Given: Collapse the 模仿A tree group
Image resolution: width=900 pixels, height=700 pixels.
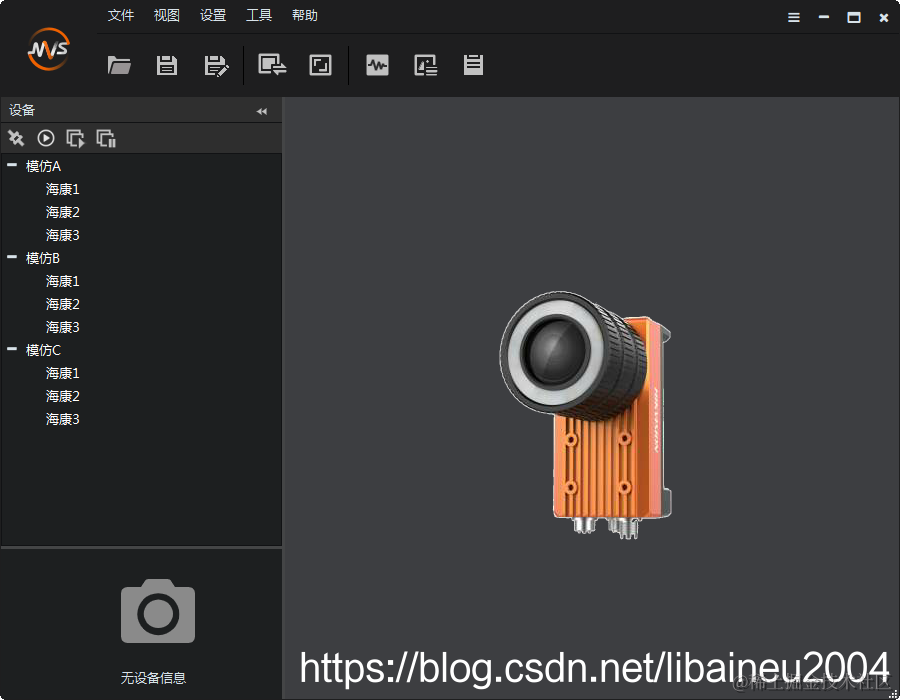Looking at the screenshot, I should 11,165.
